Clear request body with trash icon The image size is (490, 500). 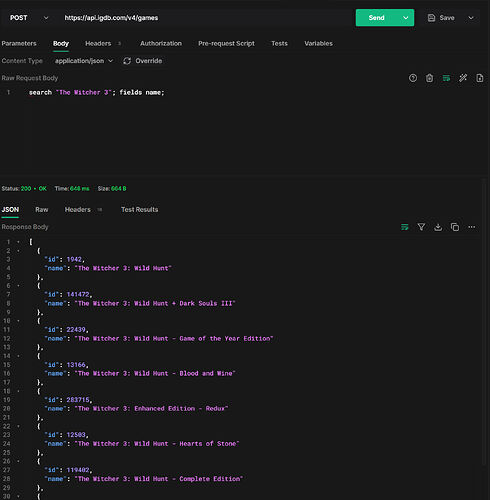coord(429,78)
